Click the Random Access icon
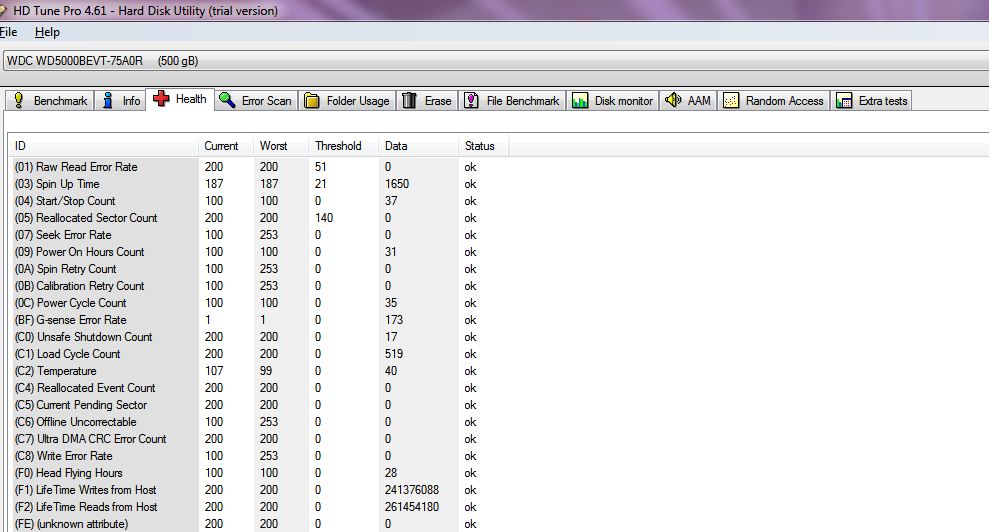 coord(731,101)
